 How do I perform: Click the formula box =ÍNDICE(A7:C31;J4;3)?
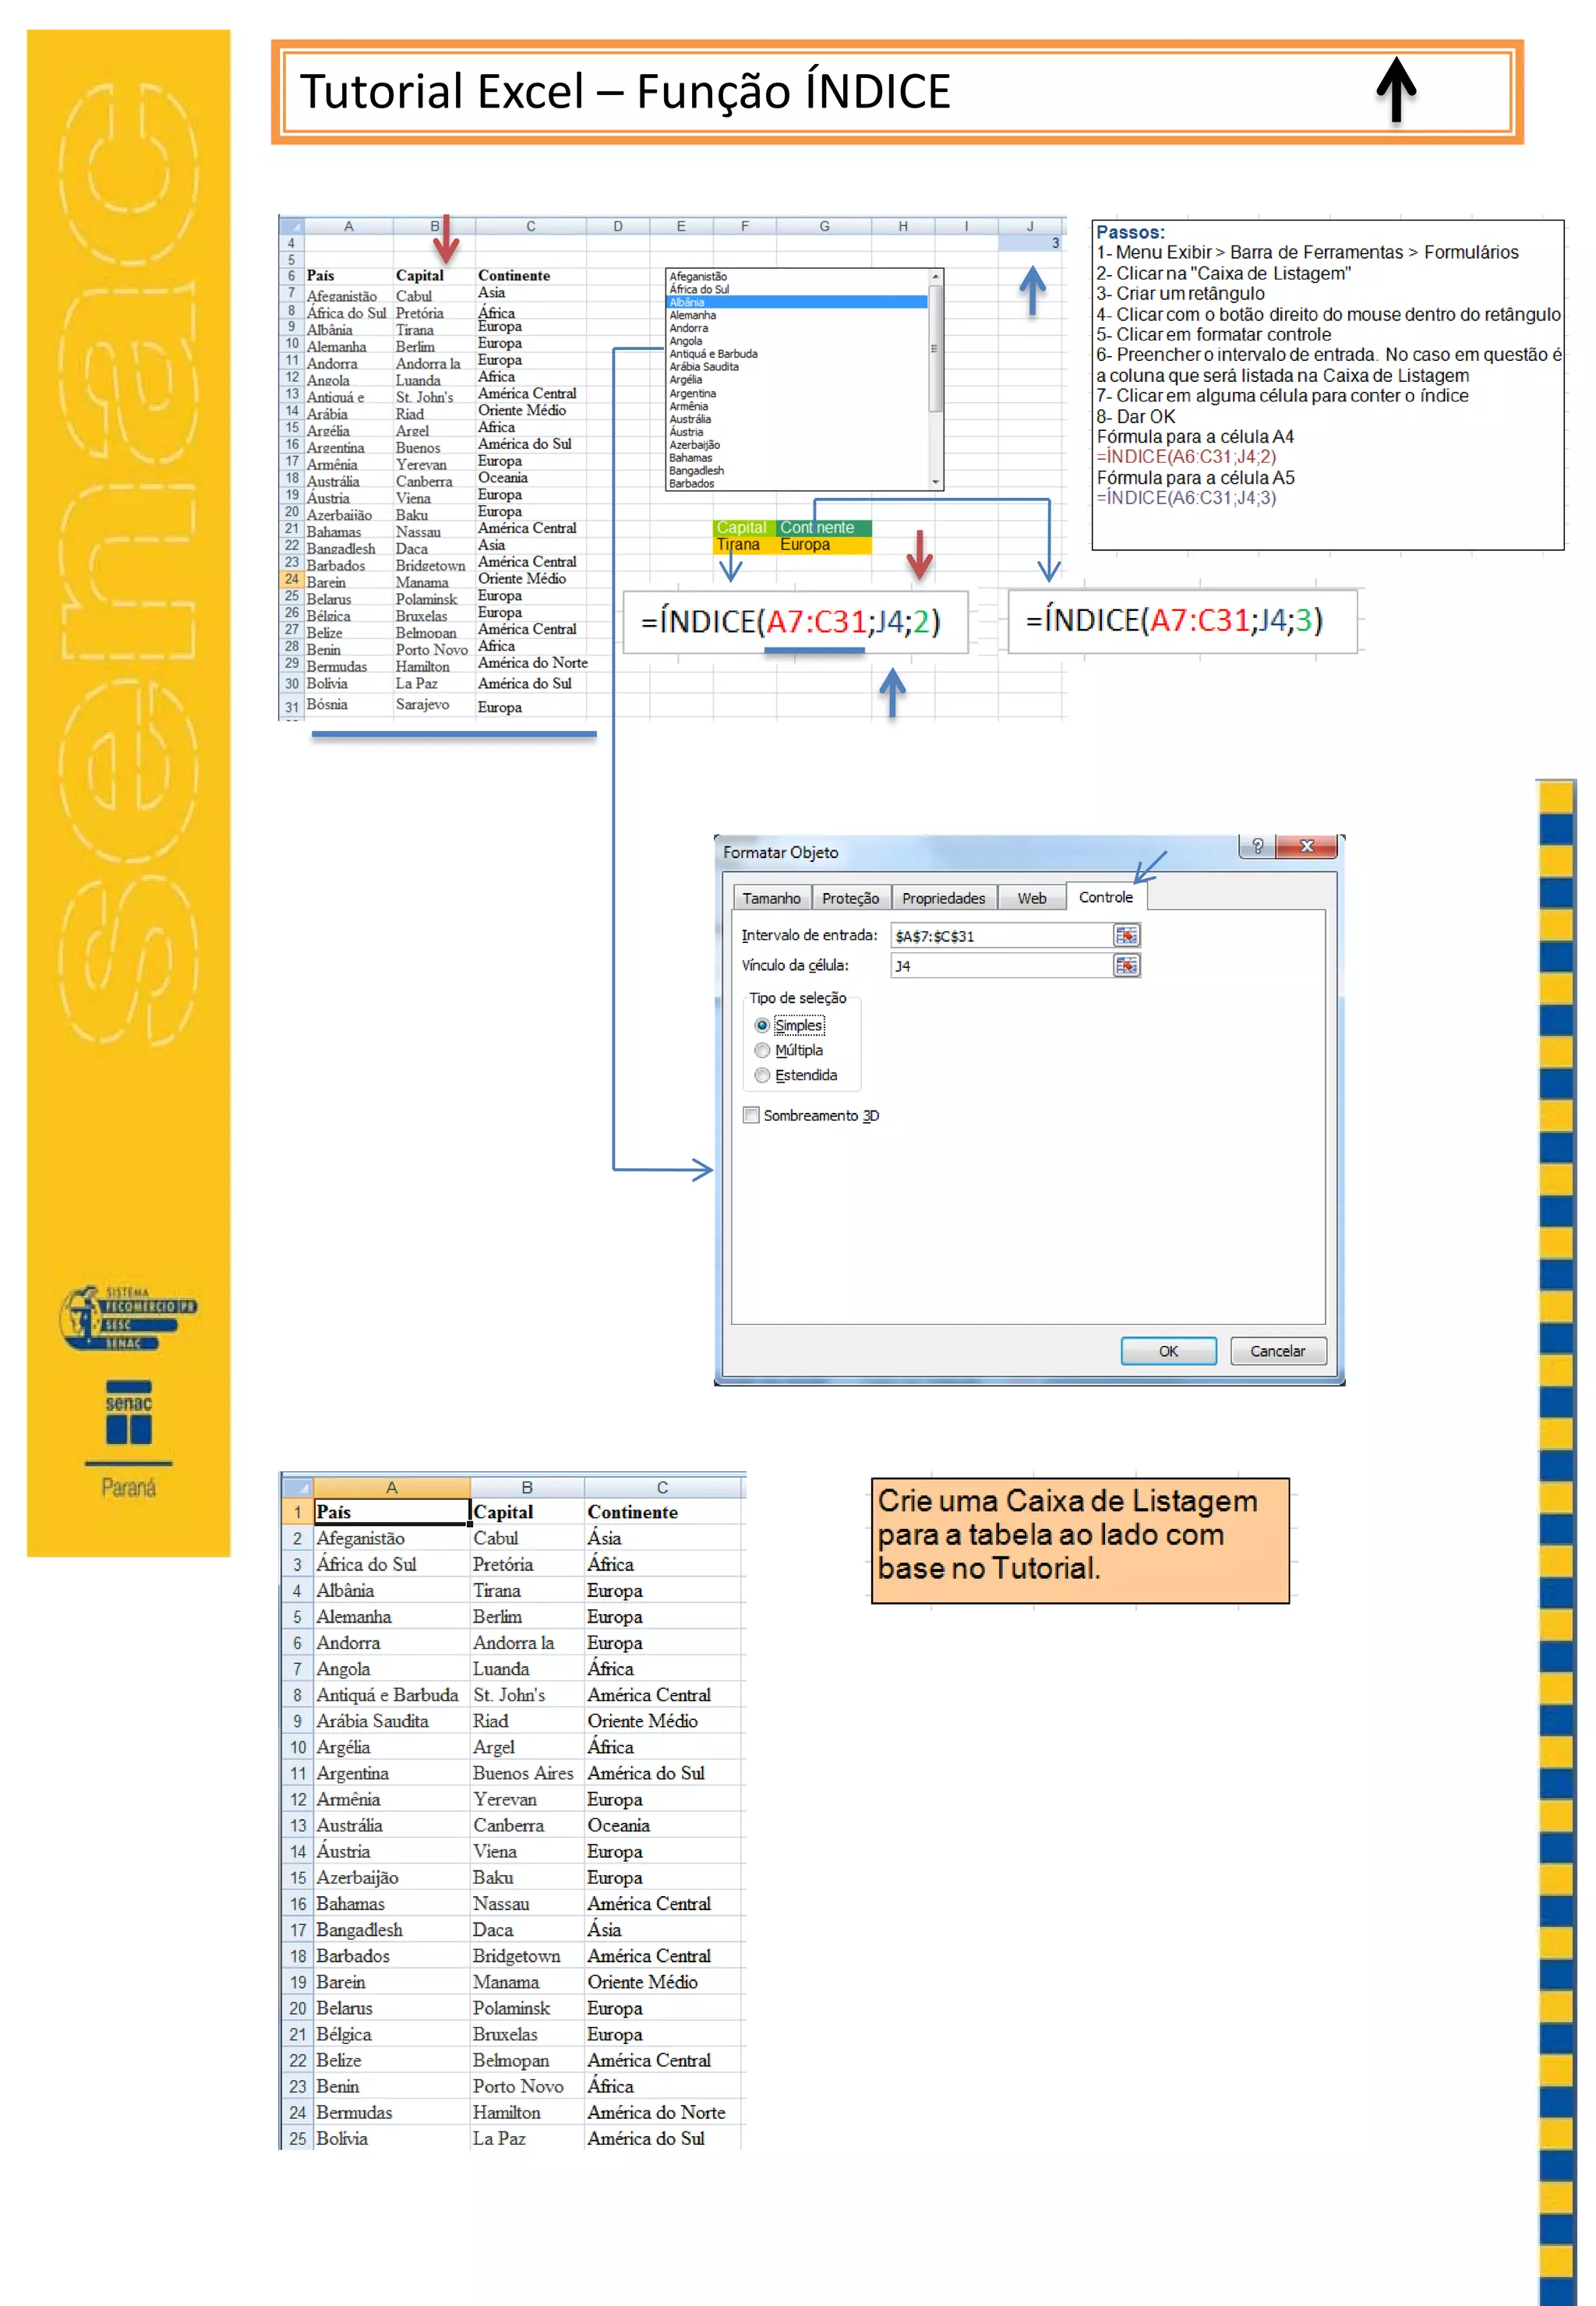(1182, 620)
